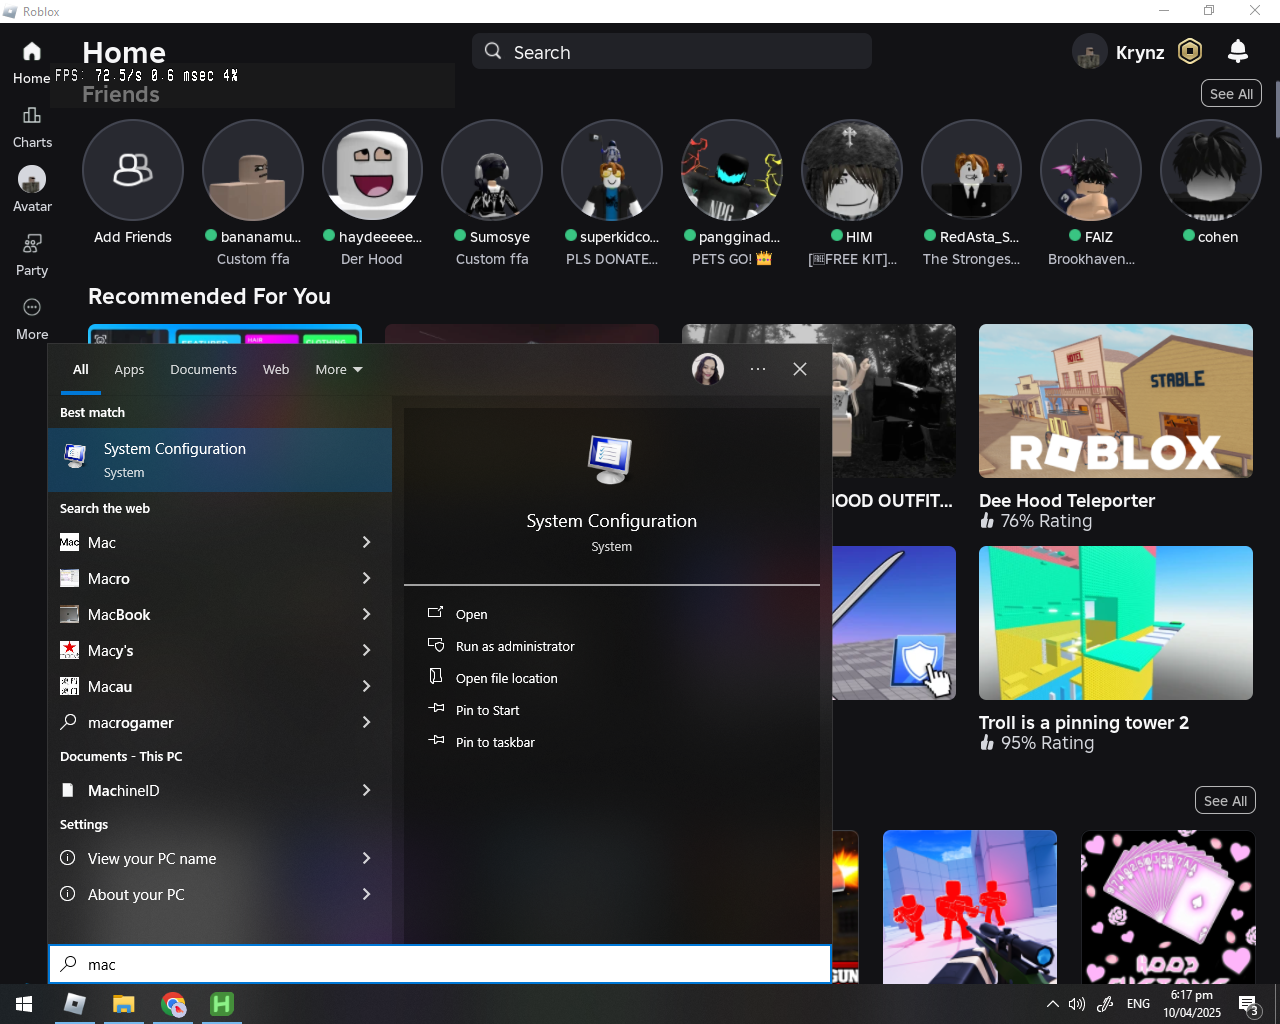The image size is (1280, 1024).
Task: Open FAIZ friend avatar
Action: coord(1091,170)
